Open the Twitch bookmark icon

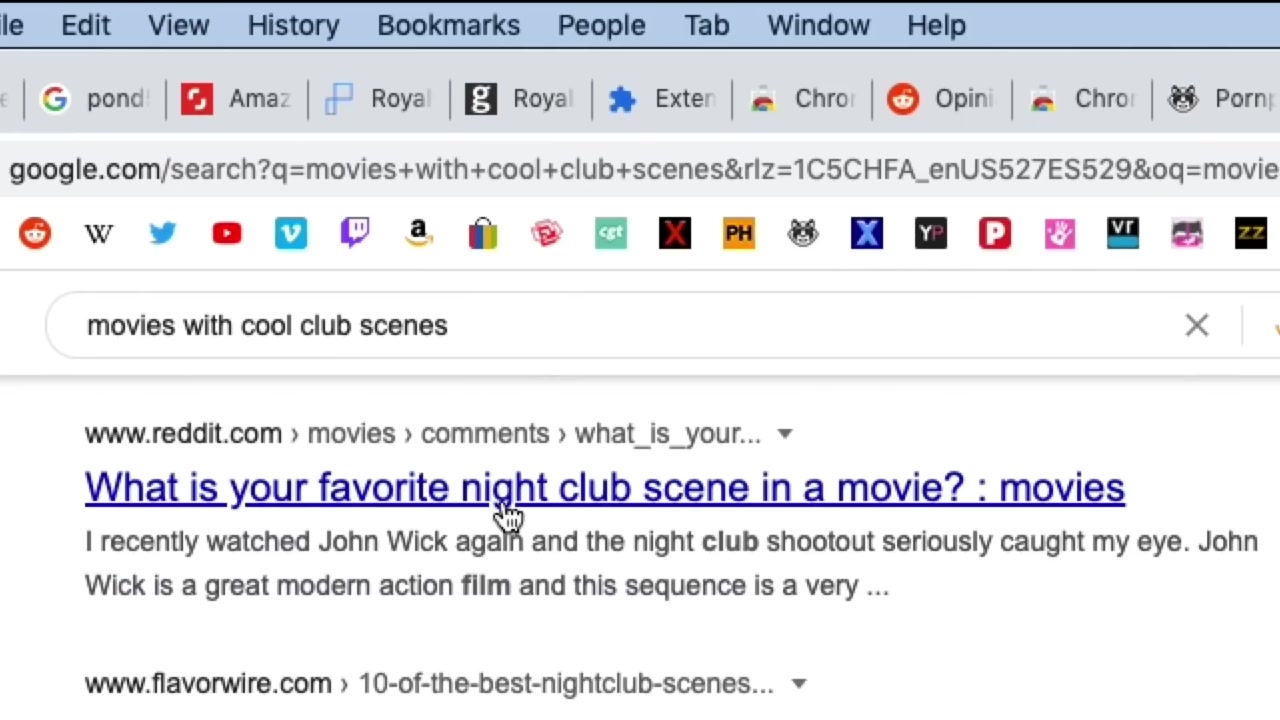point(355,234)
